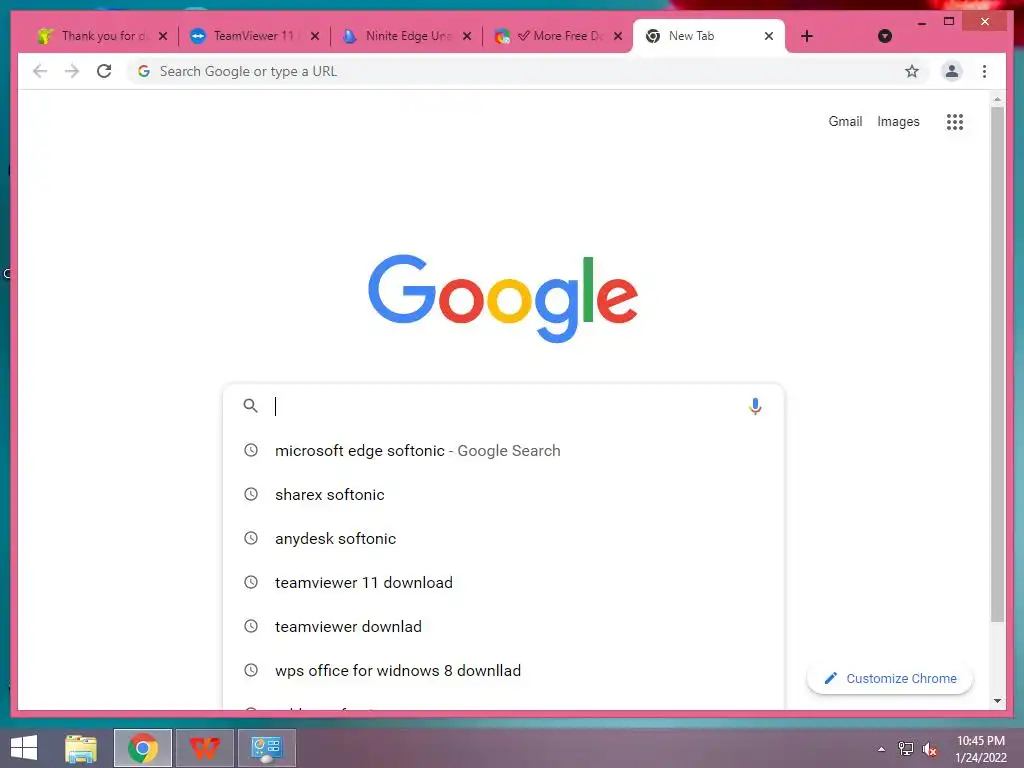
Task: Open the Chrome profile avatar
Action: (952, 71)
